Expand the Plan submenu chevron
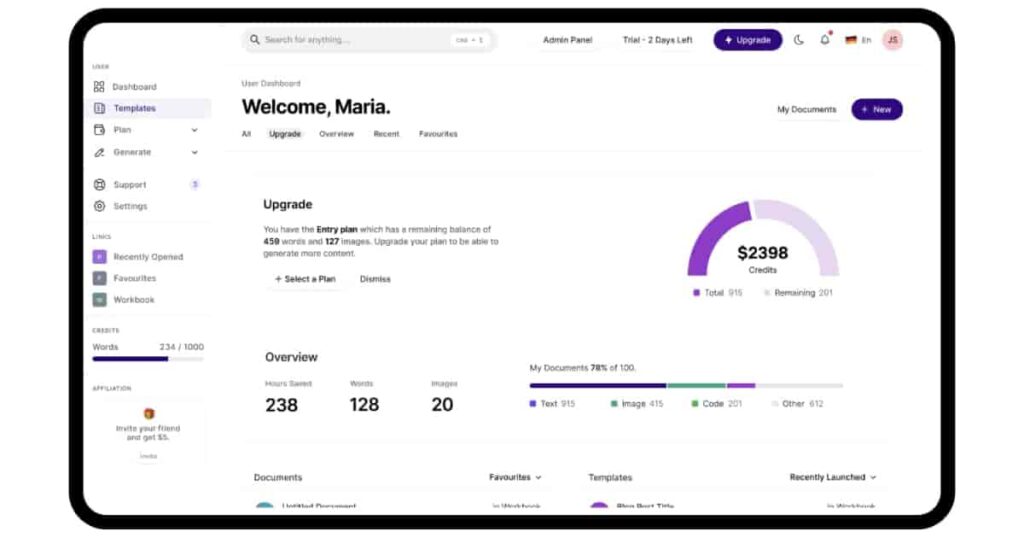 tap(194, 130)
